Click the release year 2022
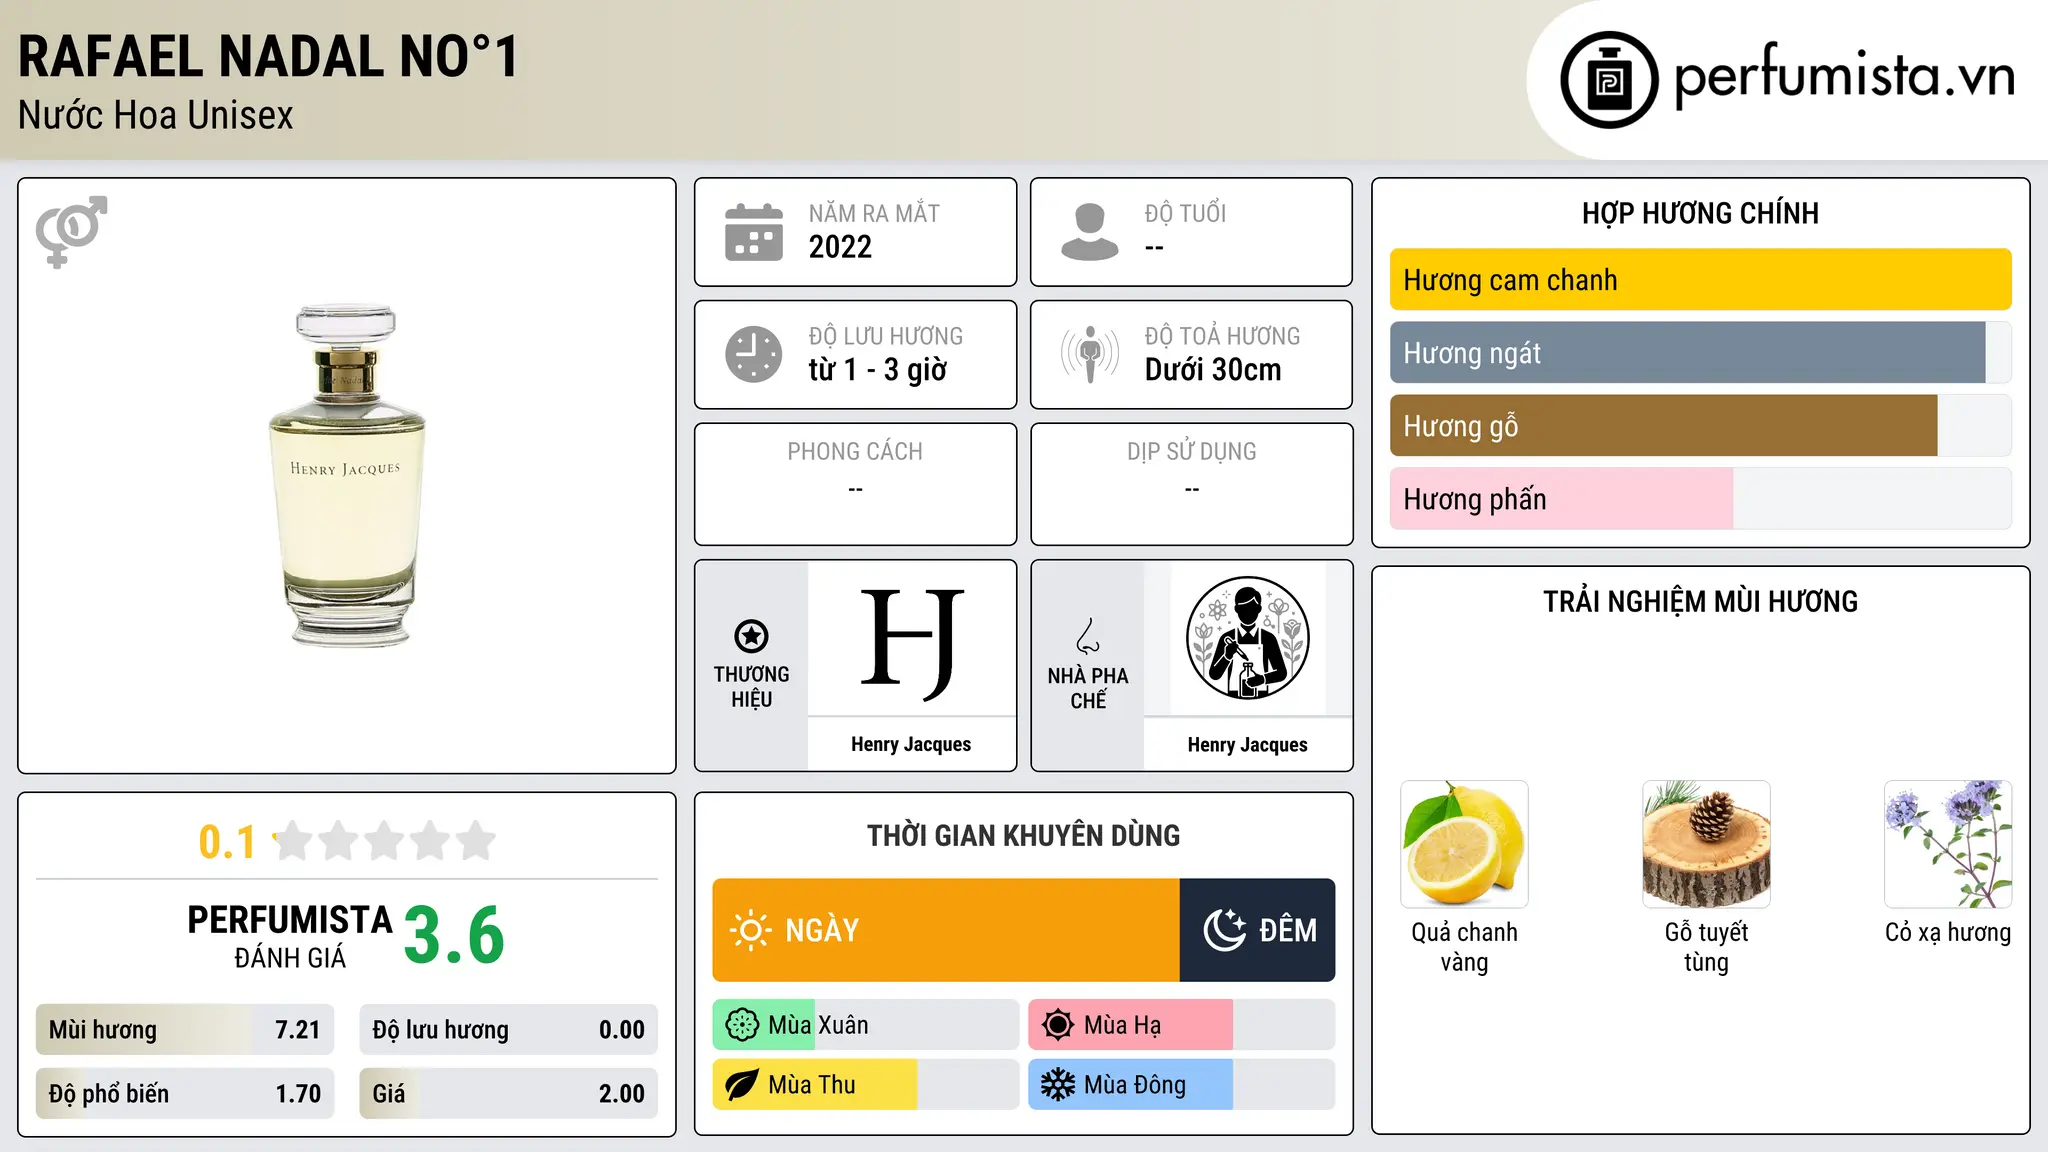 tap(840, 247)
